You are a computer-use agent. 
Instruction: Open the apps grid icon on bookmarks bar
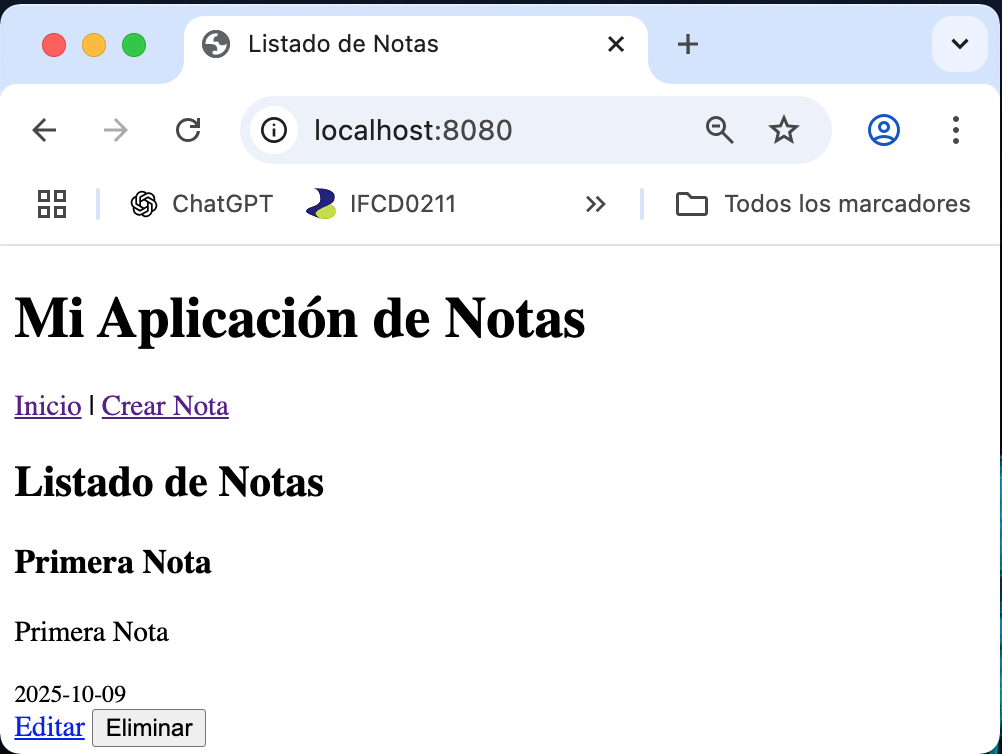pos(51,204)
